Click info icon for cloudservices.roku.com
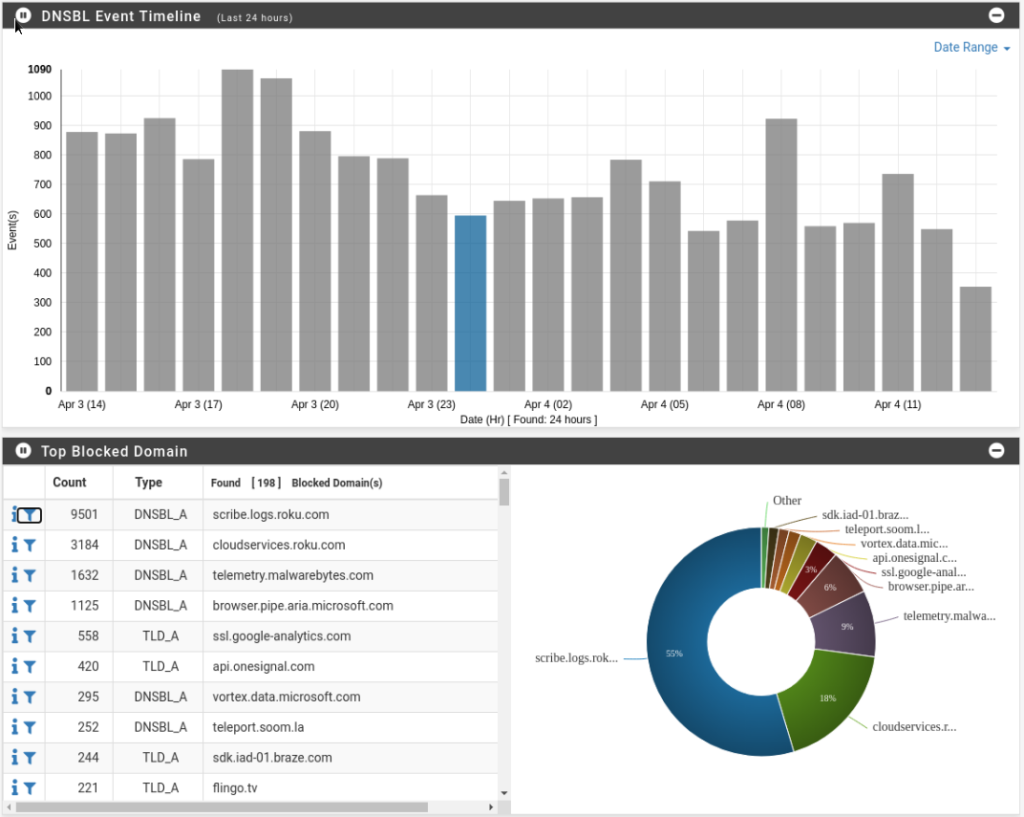Screen dimensions: 1024x817 (x=14, y=545)
